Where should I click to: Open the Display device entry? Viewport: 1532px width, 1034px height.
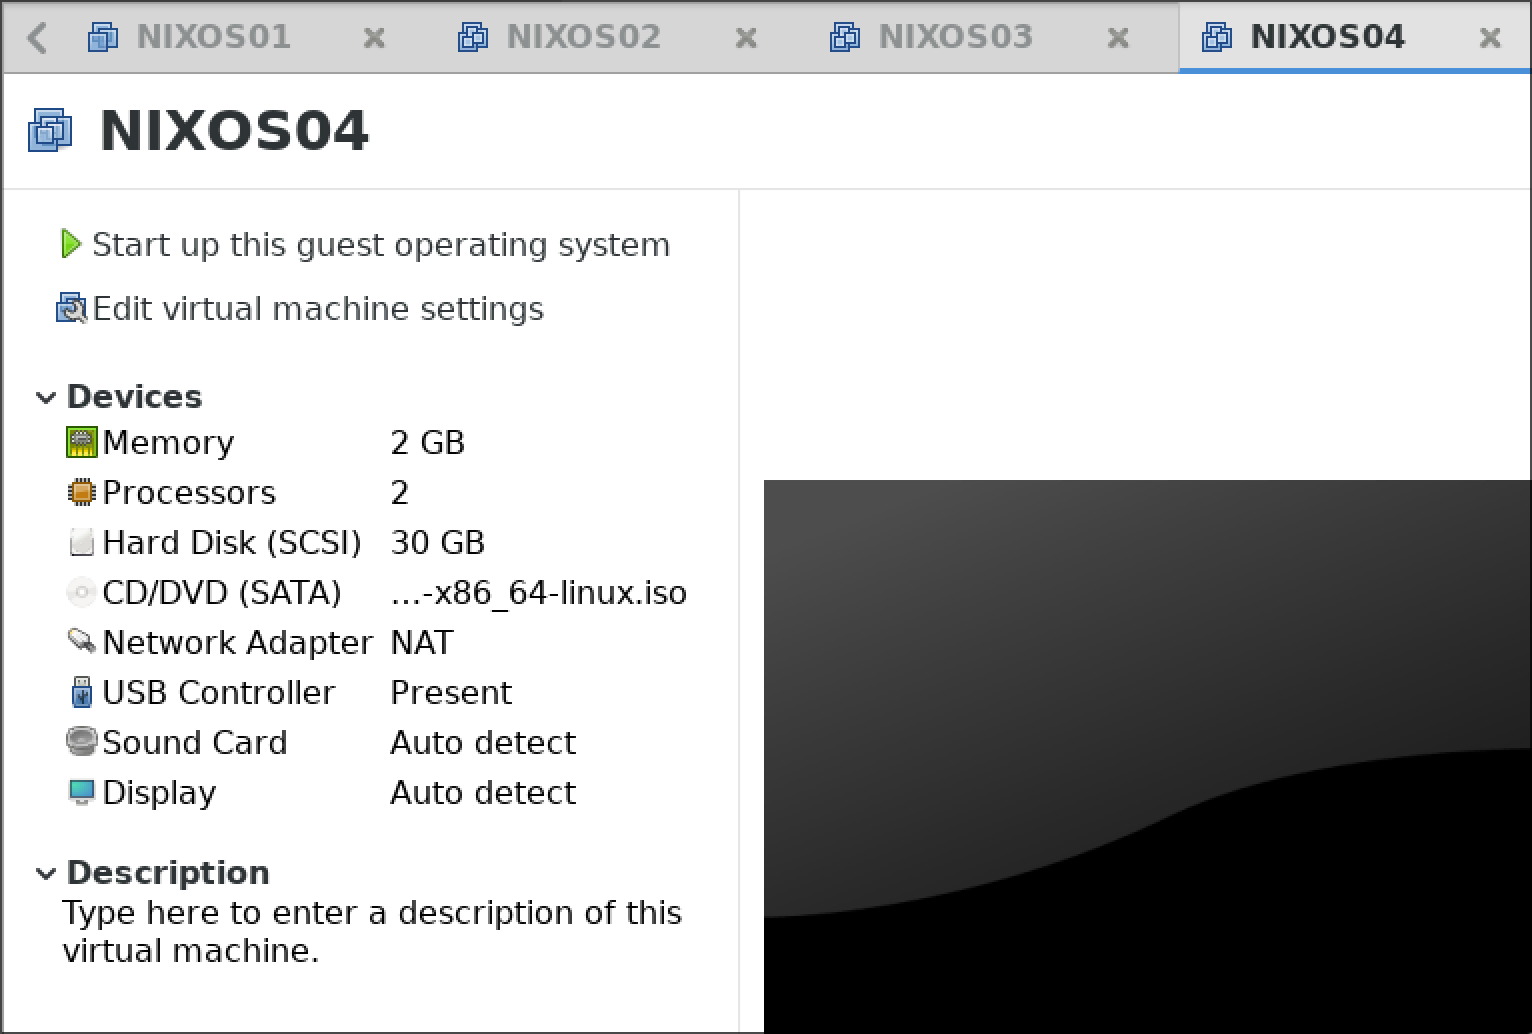coord(159,792)
